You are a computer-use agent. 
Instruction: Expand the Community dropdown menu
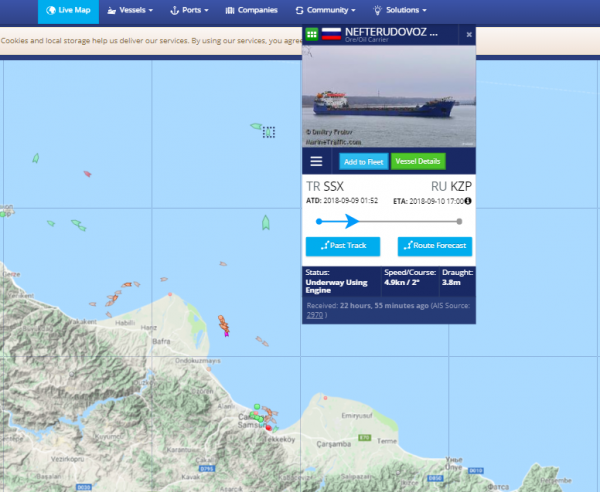point(328,11)
